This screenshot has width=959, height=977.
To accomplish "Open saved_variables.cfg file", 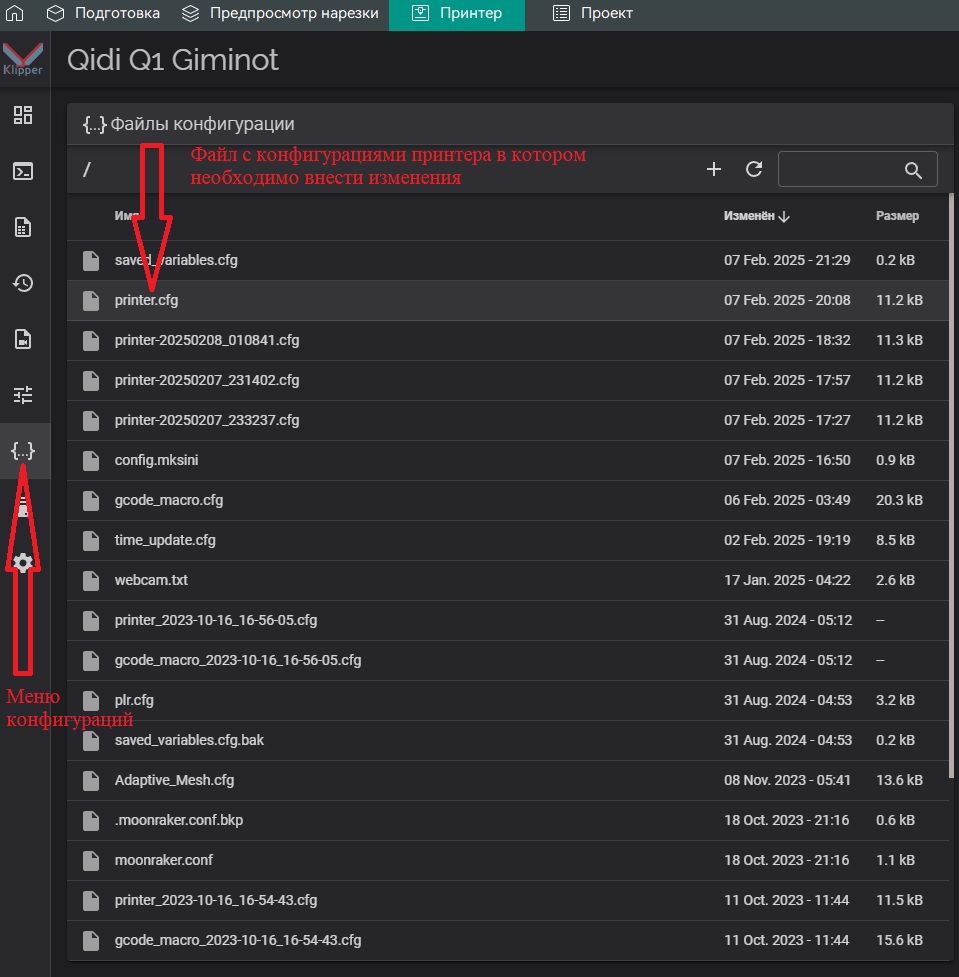I will [508, 260].
